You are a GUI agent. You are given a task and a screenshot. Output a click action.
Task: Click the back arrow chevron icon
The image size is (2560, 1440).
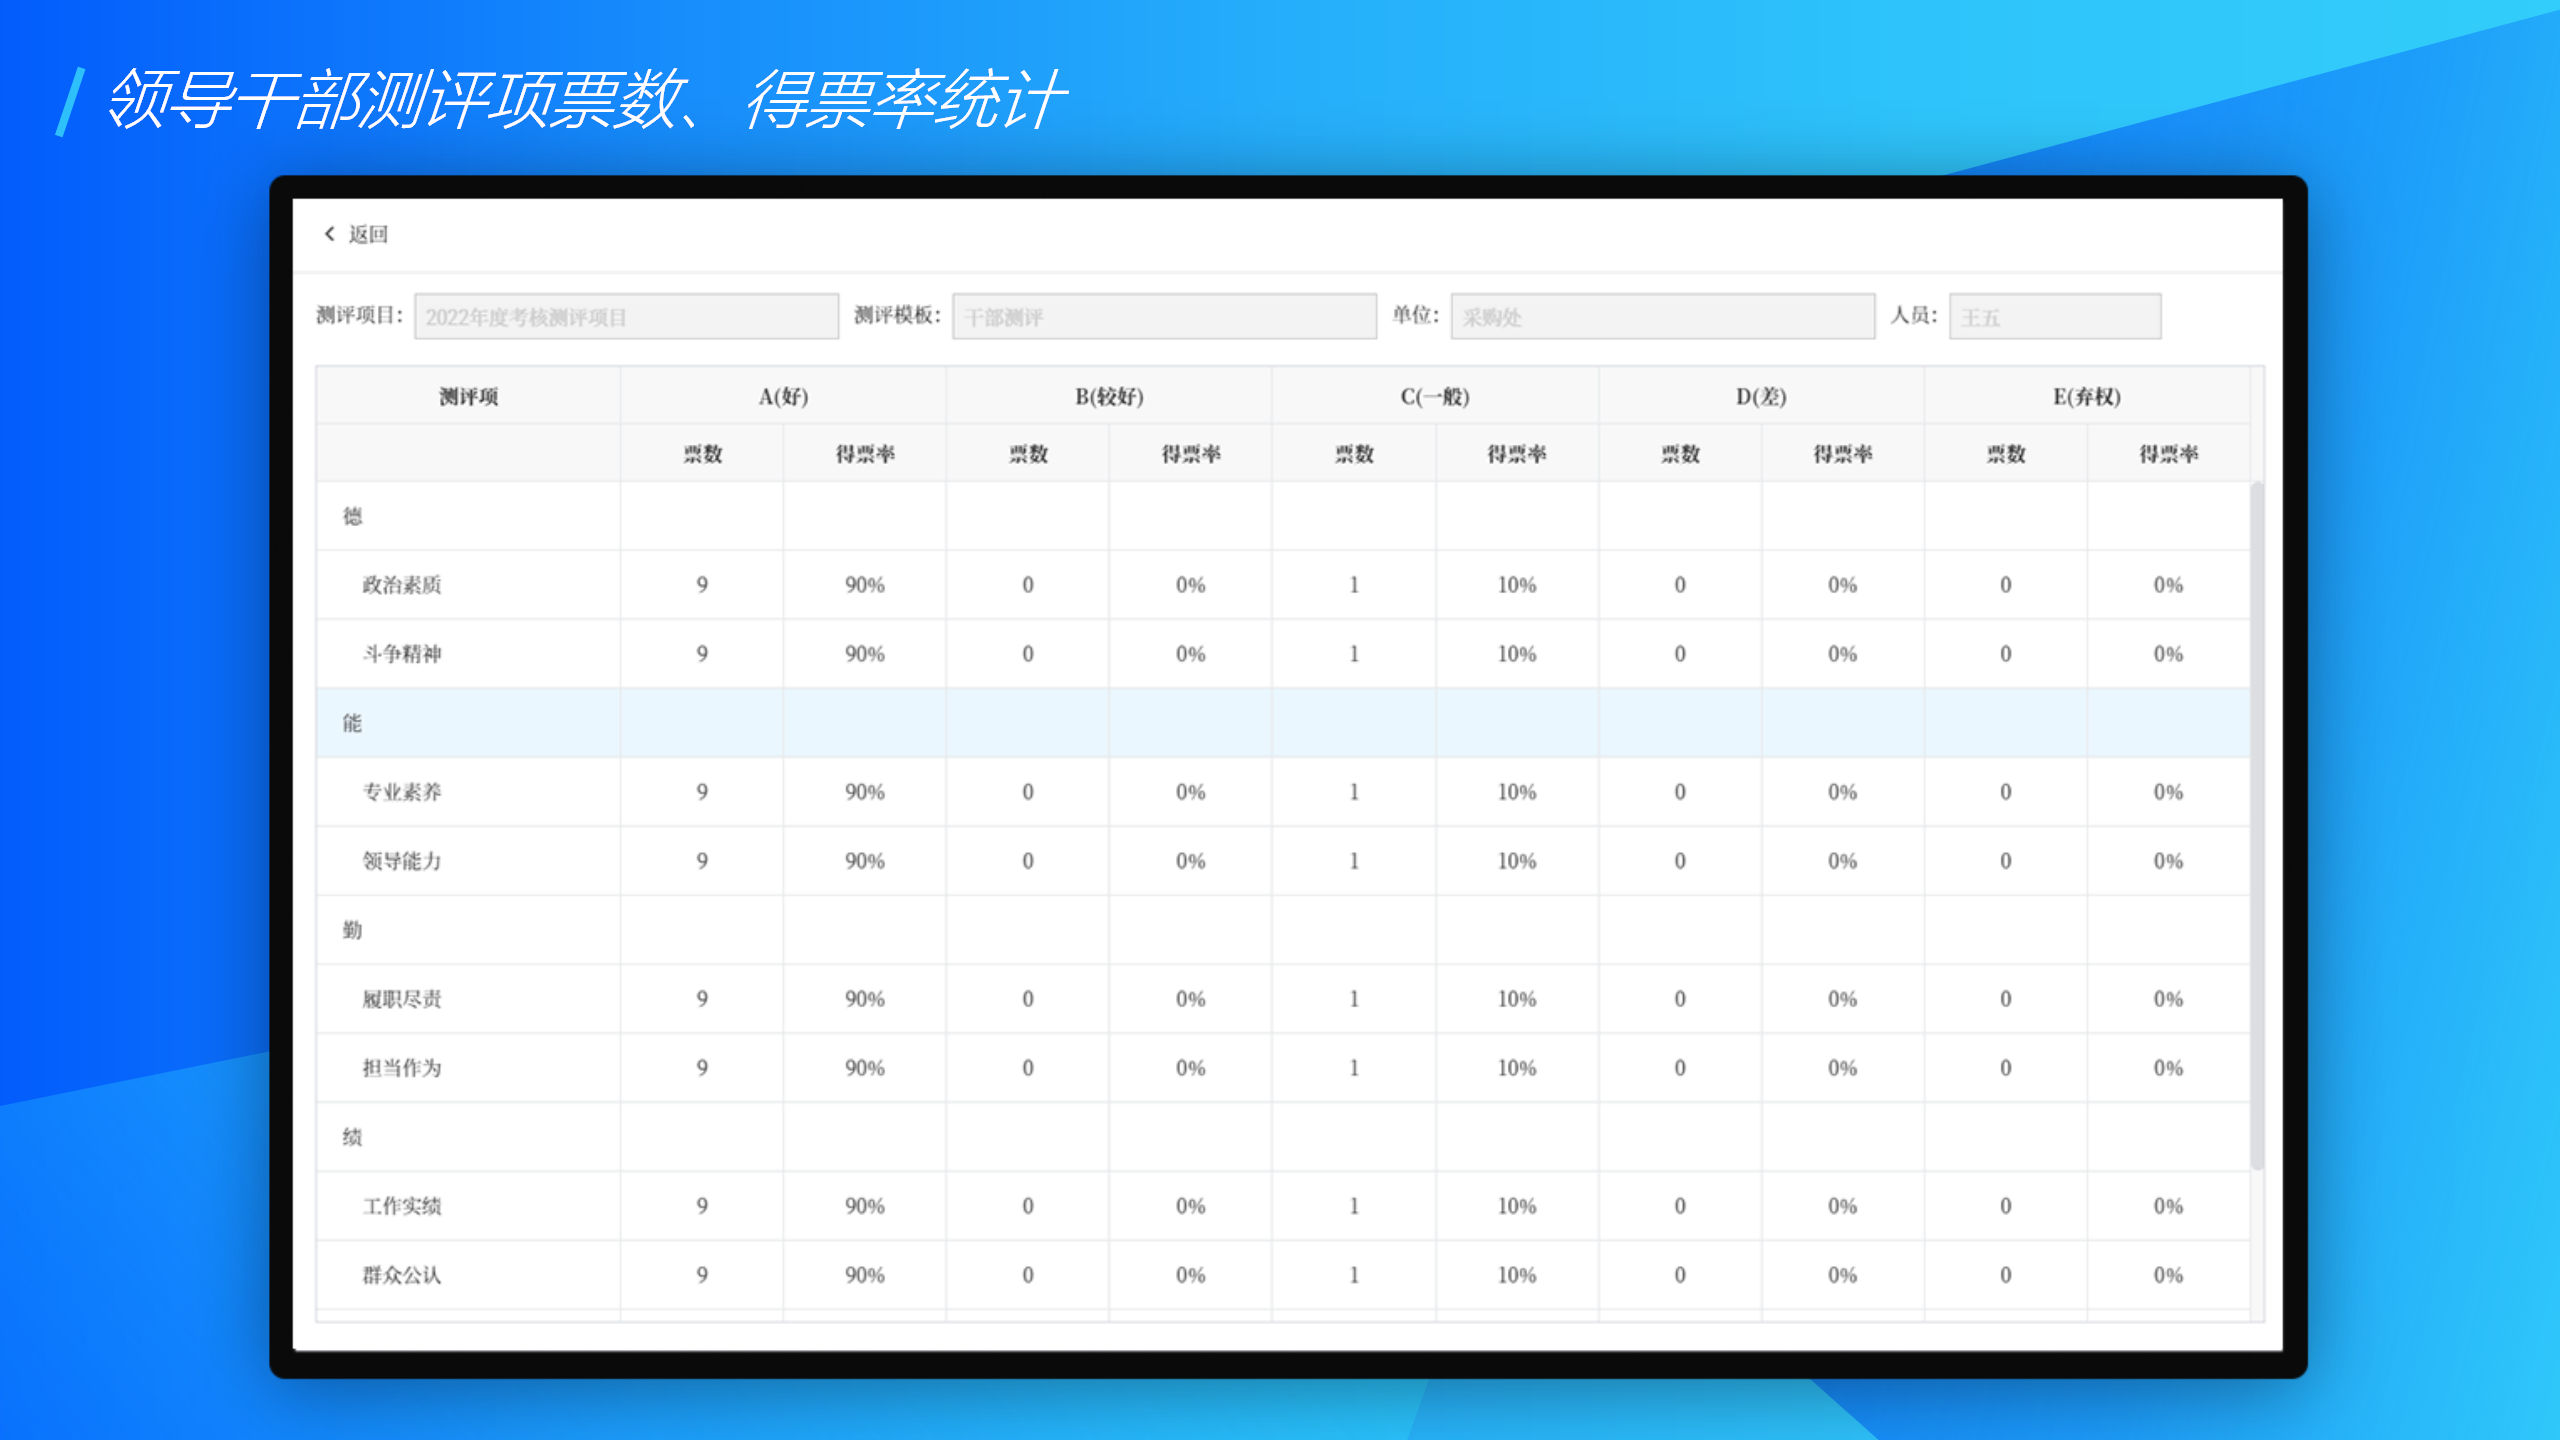point(329,234)
